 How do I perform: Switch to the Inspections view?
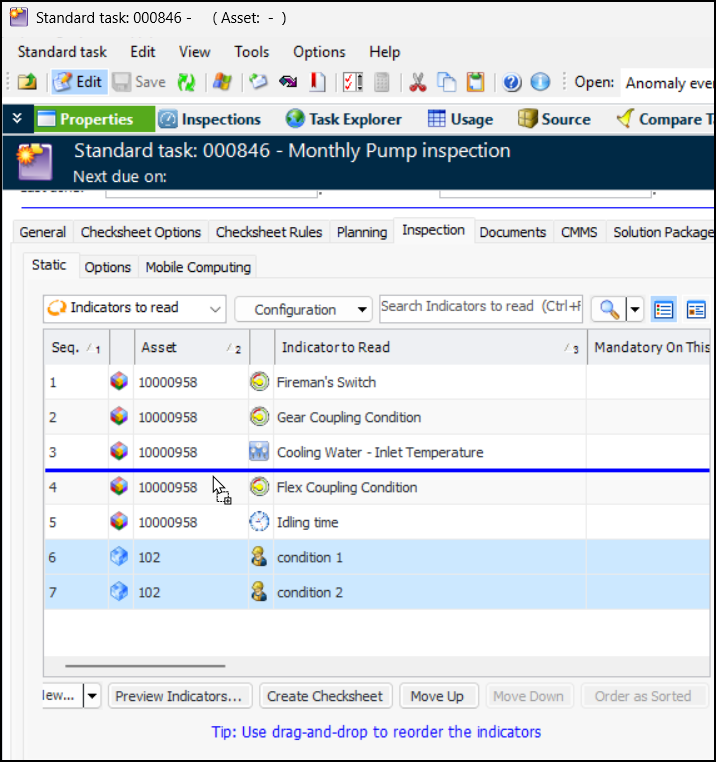point(210,119)
